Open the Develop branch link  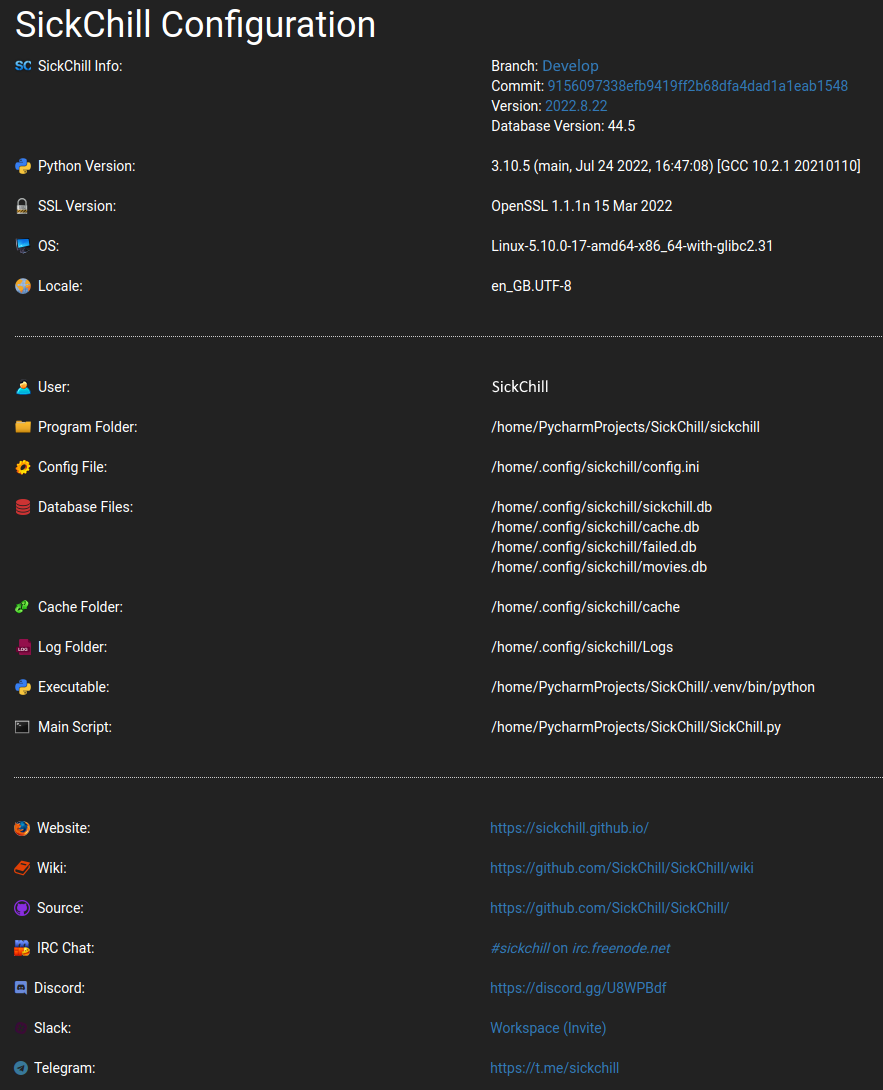coord(570,66)
